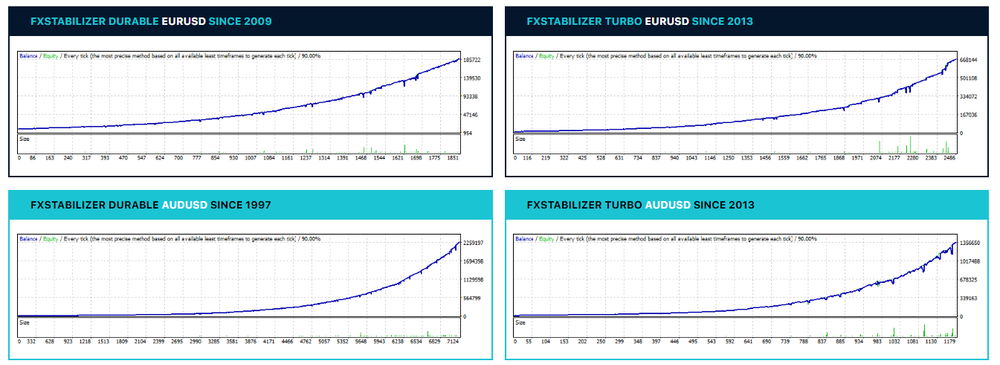Click the 1851 trade number on x-axis
Screen dimensions: 1000x365
click(x=453, y=157)
